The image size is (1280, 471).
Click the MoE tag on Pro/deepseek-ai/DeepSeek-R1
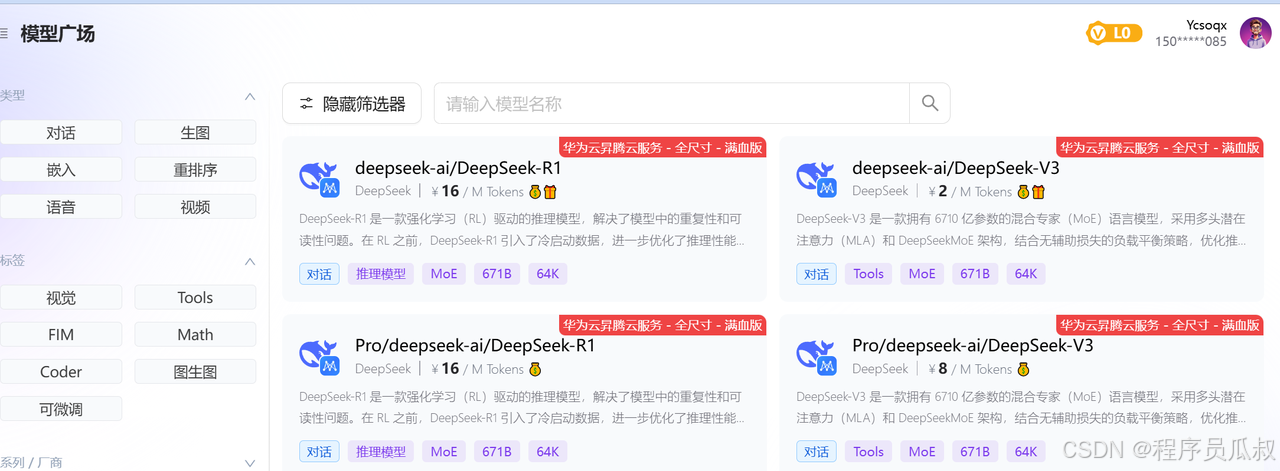pyautogui.click(x=444, y=451)
